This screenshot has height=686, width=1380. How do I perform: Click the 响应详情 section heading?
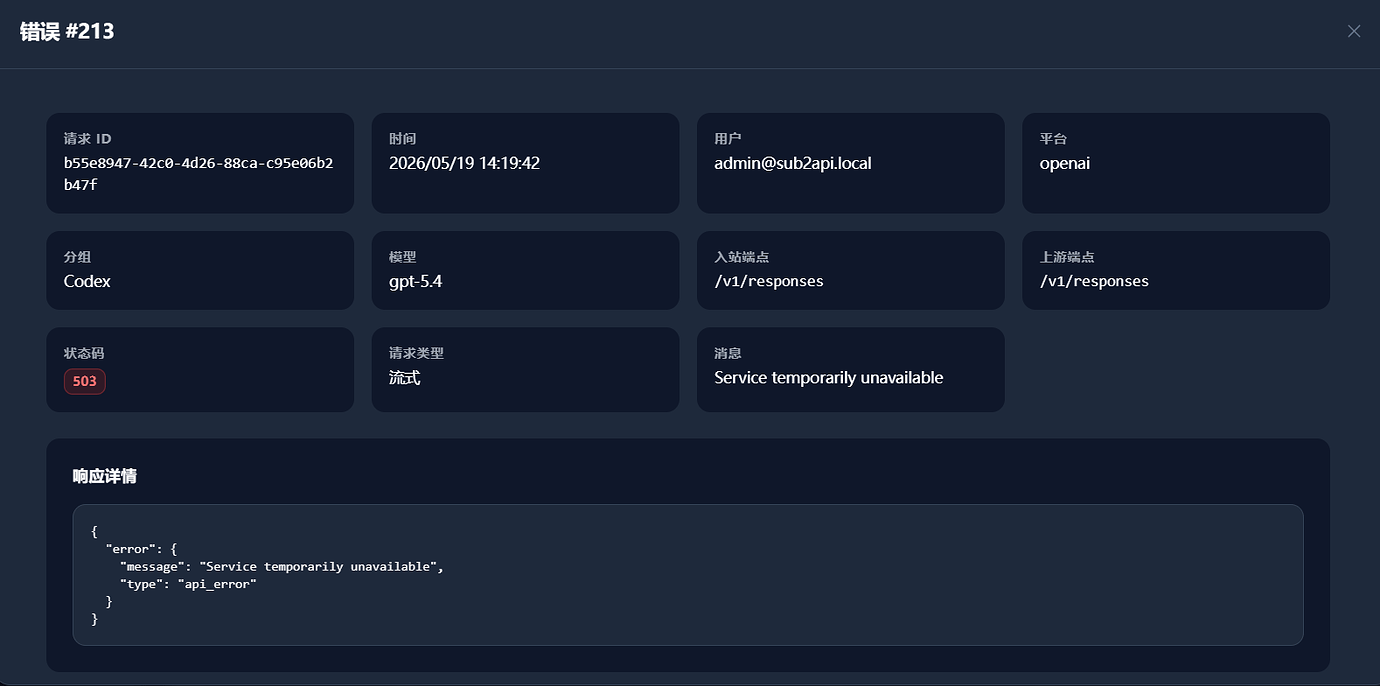tap(105, 476)
